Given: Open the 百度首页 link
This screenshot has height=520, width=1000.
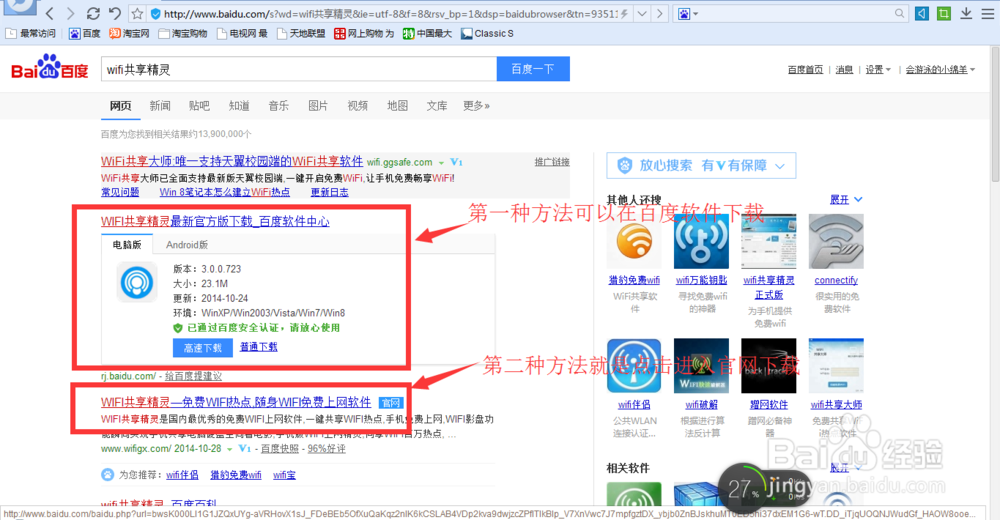Looking at the screenshot, I should tap(805, 70).
